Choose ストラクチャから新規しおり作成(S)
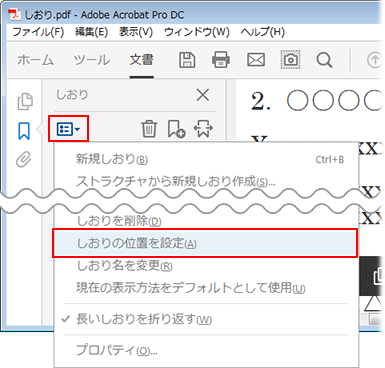This screenshot has width=385, height=368. [206, 181]
